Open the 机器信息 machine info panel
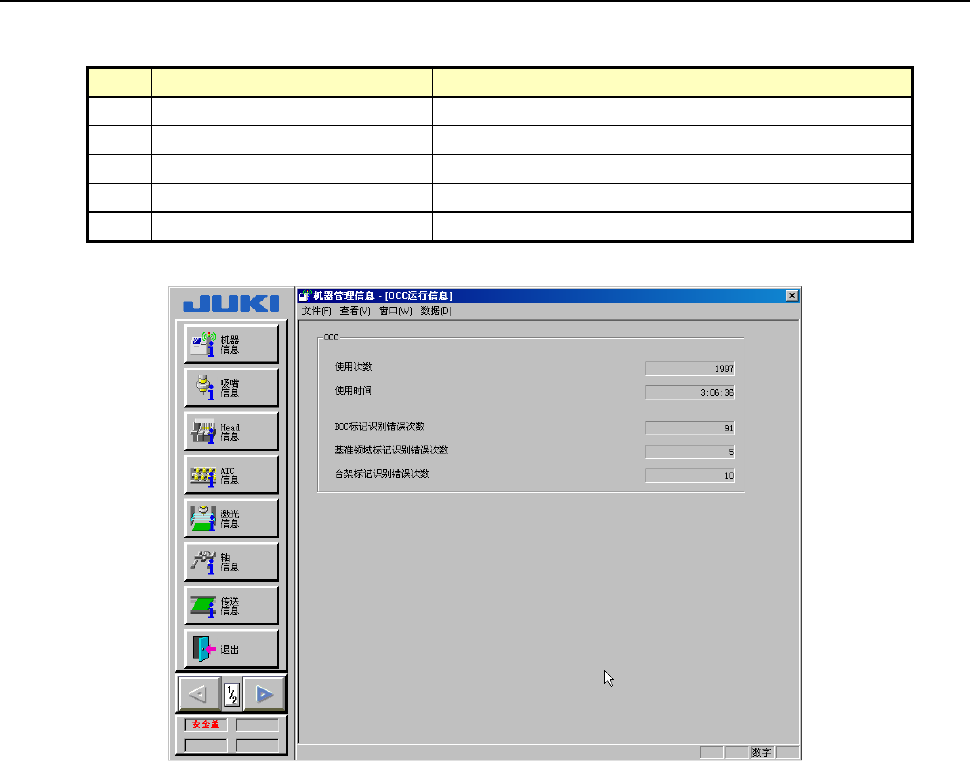 [x=231, y=344]
